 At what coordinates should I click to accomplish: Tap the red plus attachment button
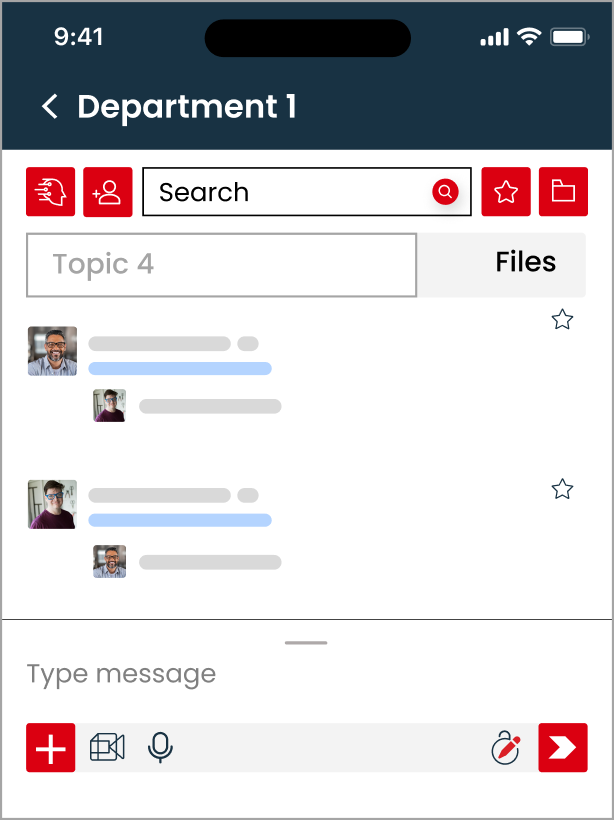pos(51,748)
